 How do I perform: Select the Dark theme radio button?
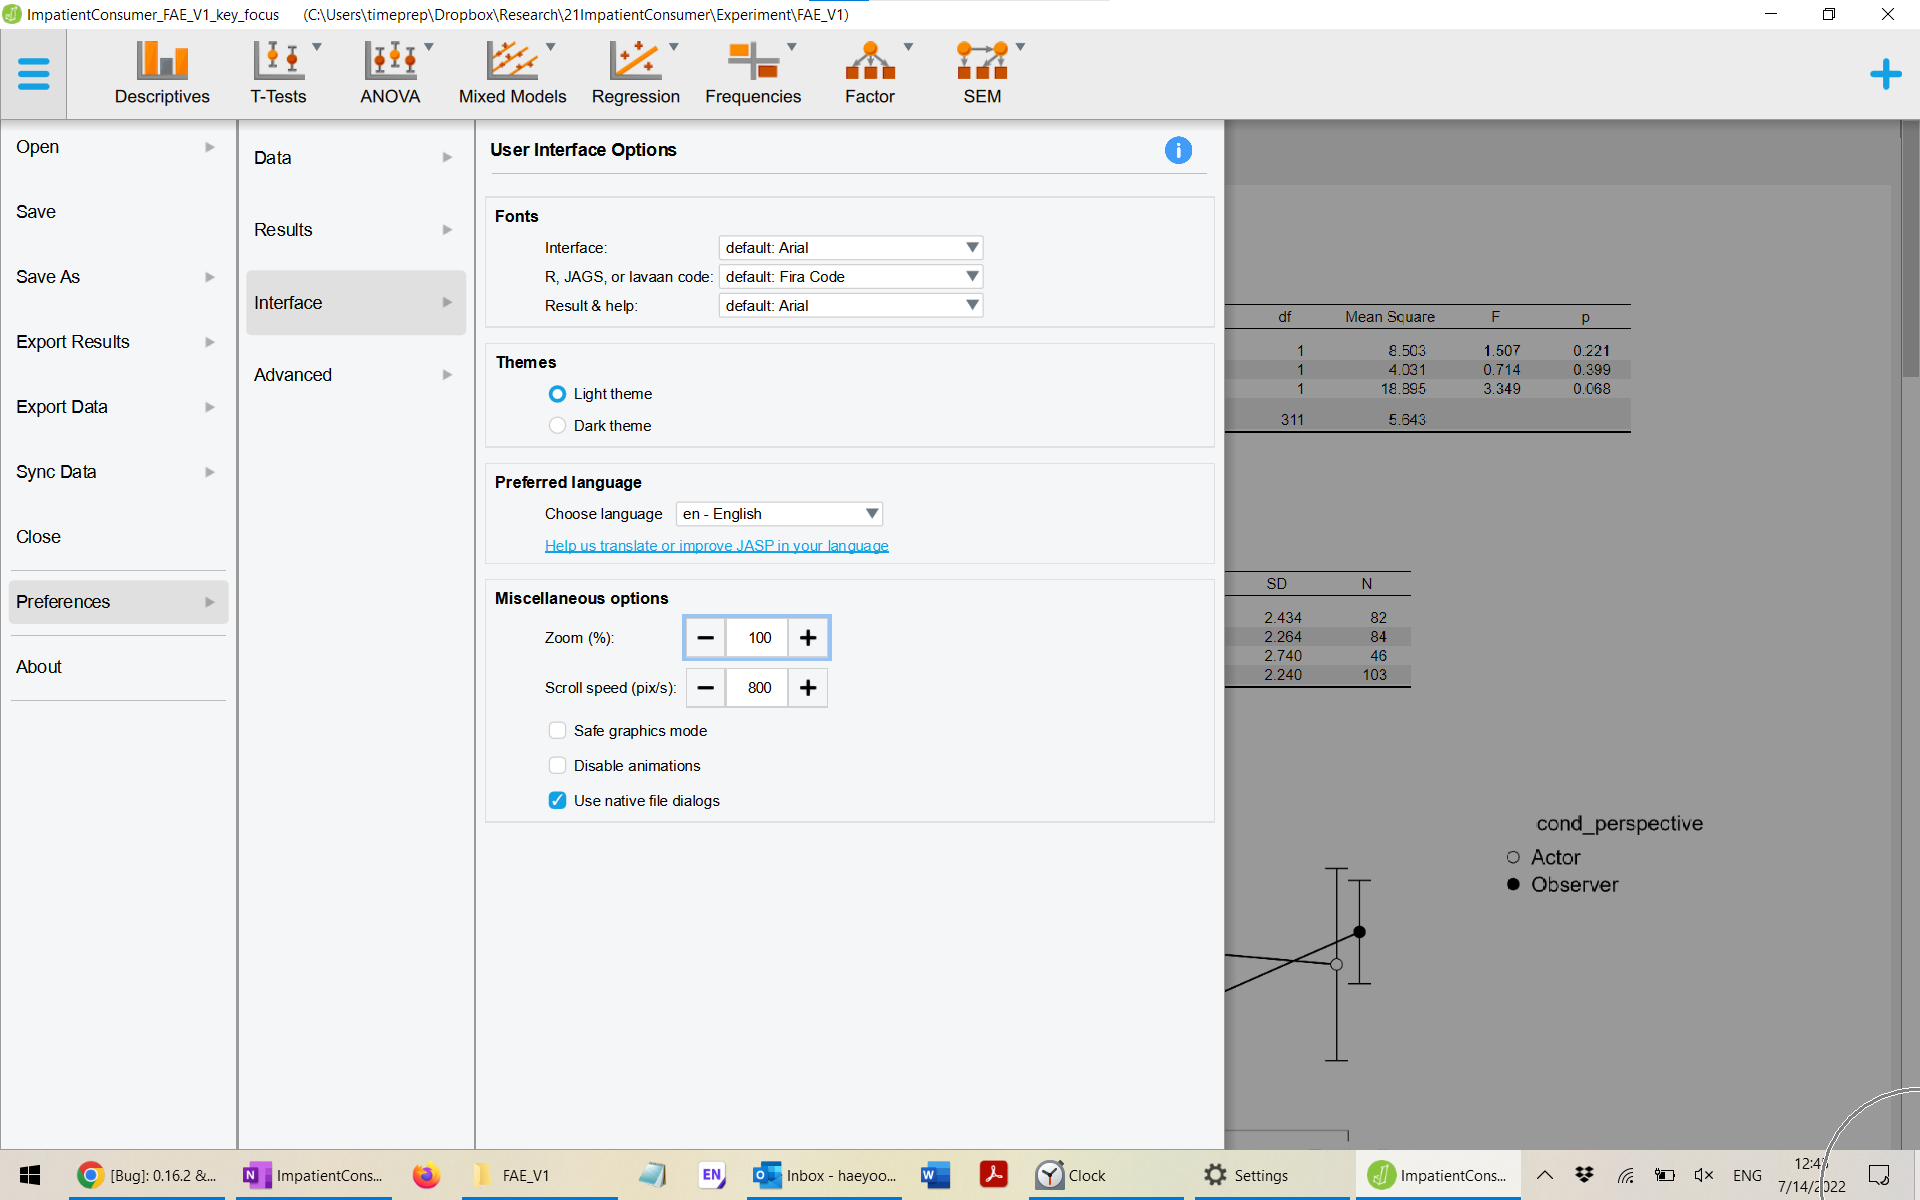557,426
